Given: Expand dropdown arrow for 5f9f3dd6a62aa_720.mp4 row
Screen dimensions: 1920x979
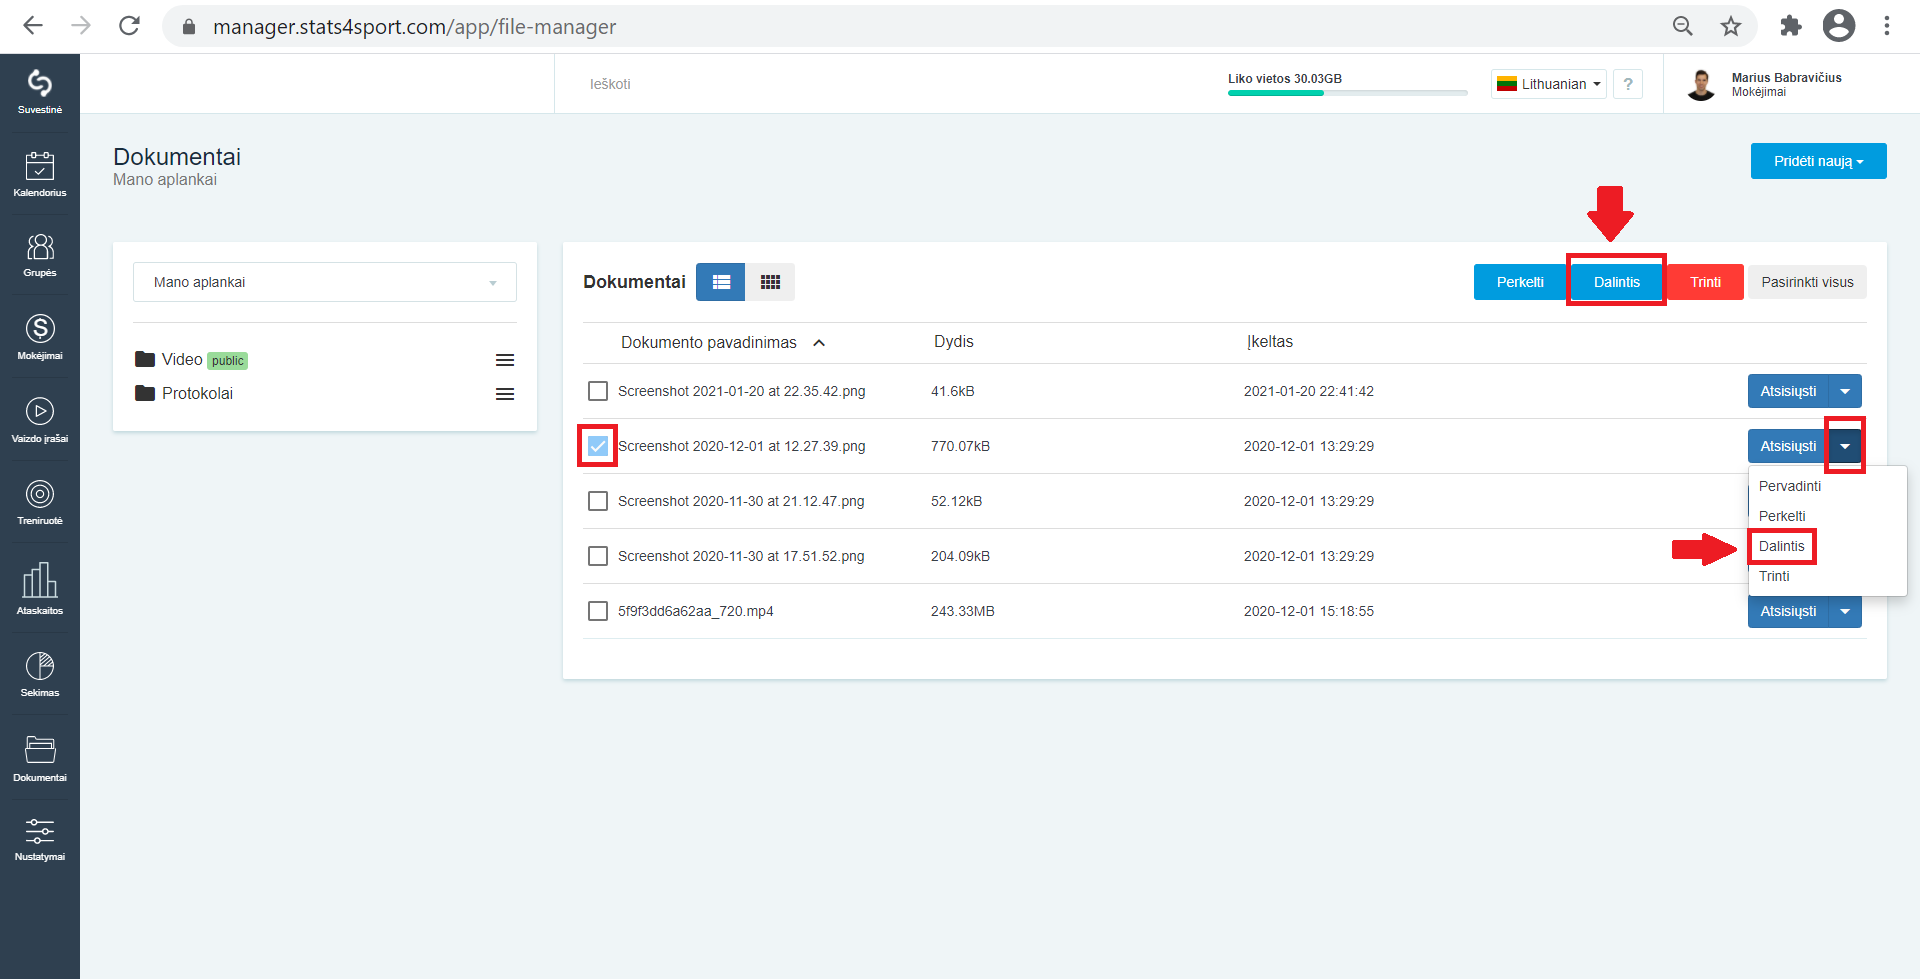Looking at the screenshot, I should pyautogui.click(x=1845, y=611).
